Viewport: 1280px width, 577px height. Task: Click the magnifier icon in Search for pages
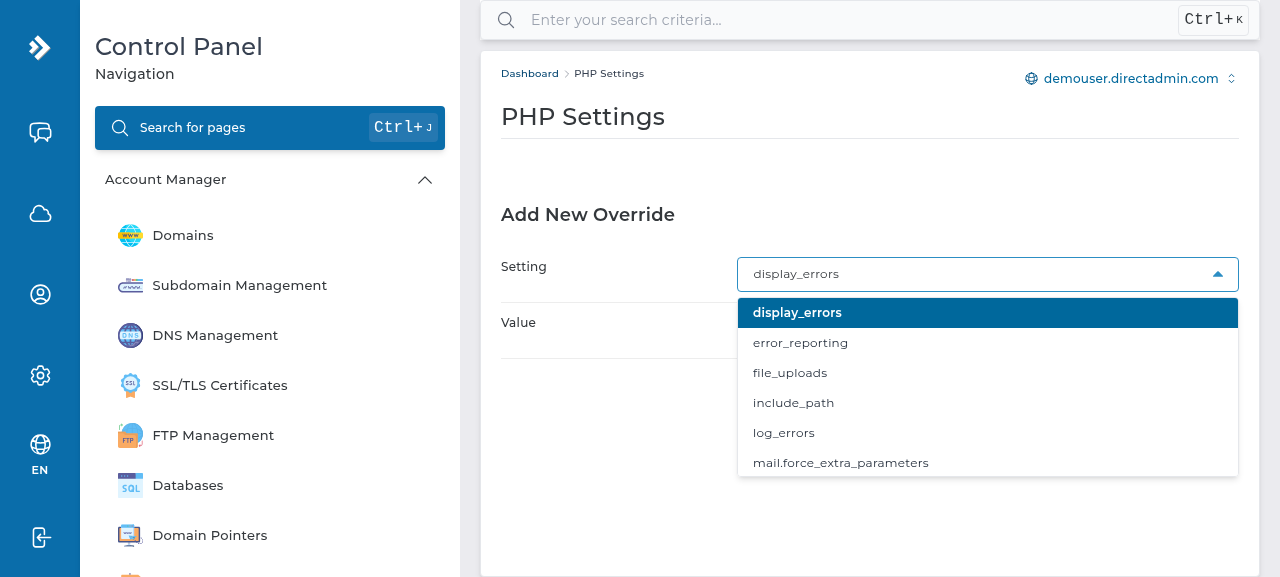(120, 128)
